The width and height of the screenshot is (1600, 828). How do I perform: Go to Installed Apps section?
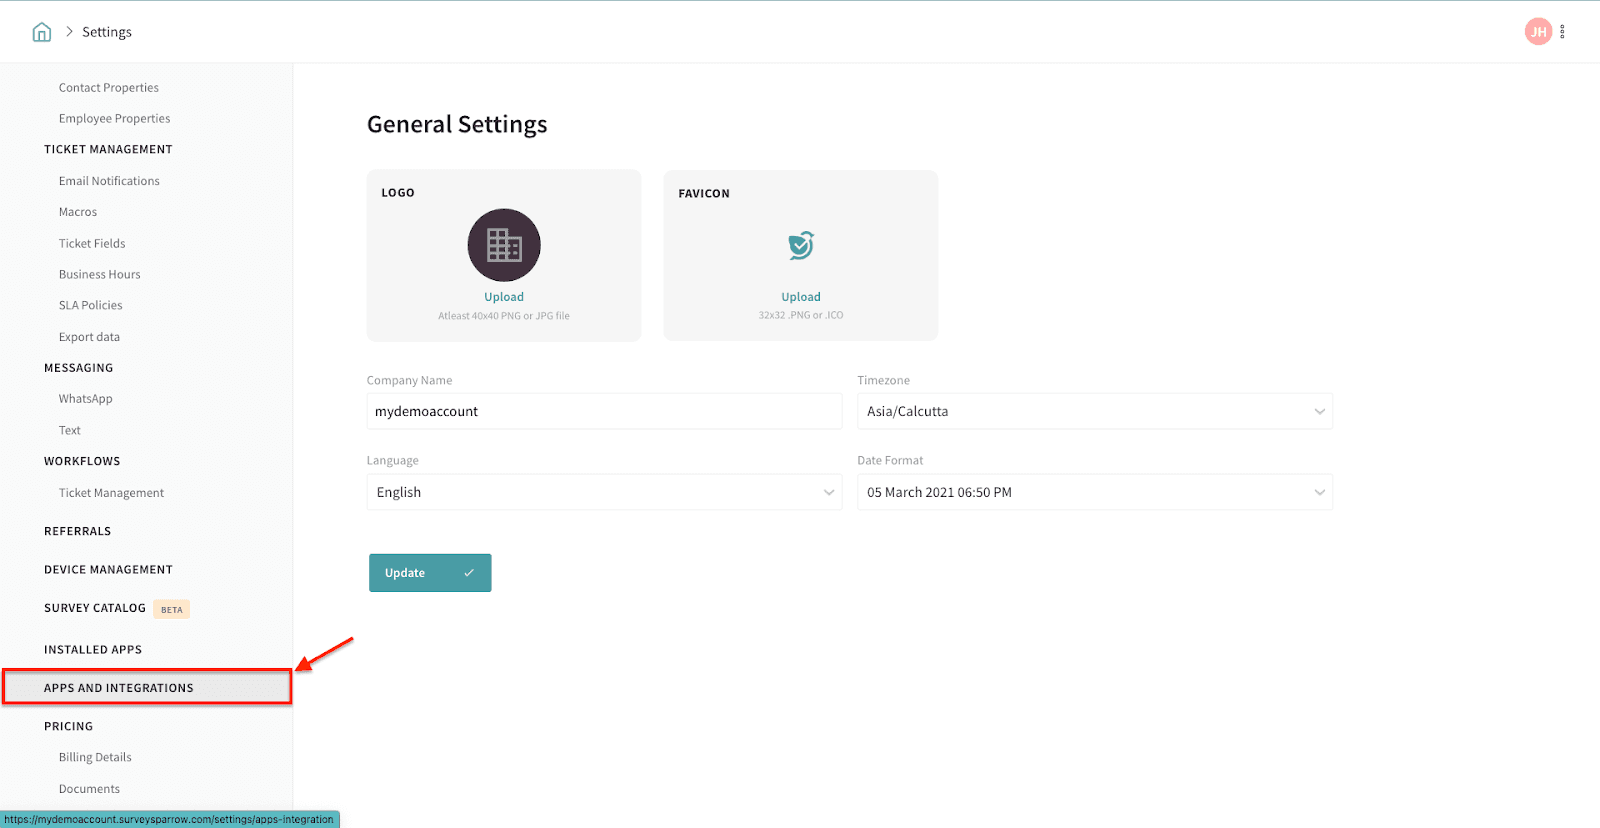point(93,650)
